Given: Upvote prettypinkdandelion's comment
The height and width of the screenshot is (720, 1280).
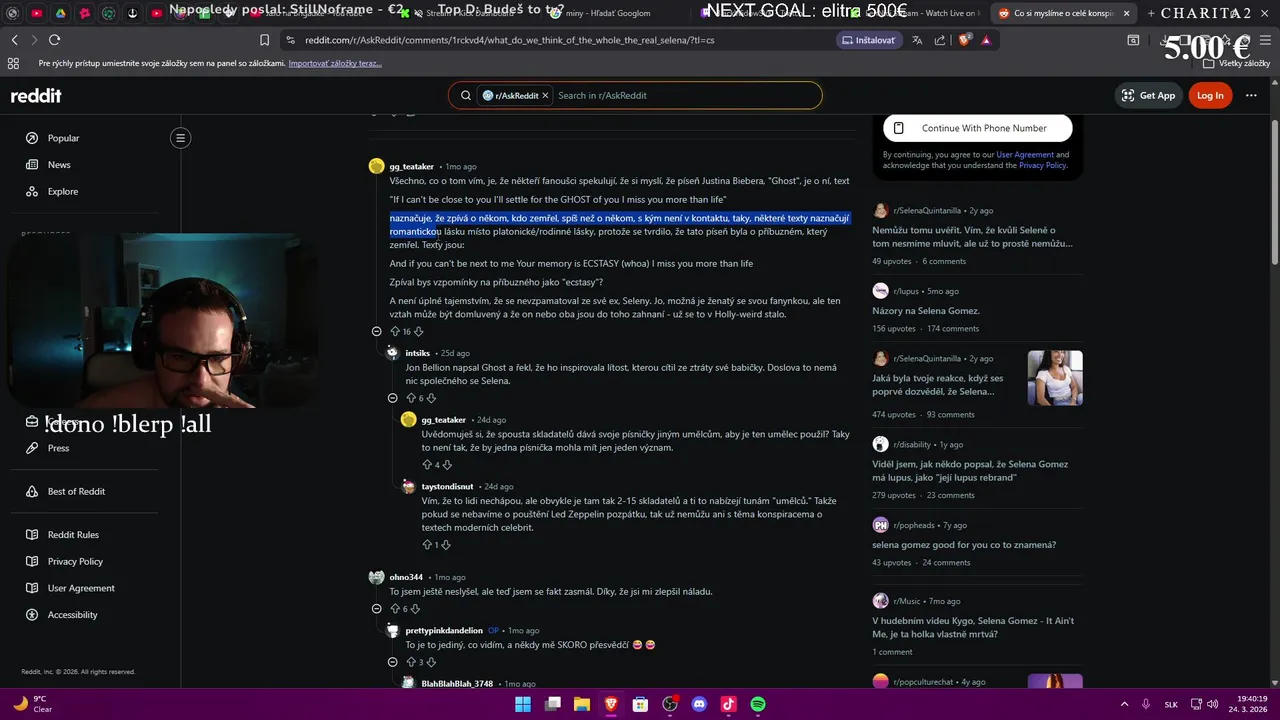Looking at the screenshot, I should (x=411, y=662).
